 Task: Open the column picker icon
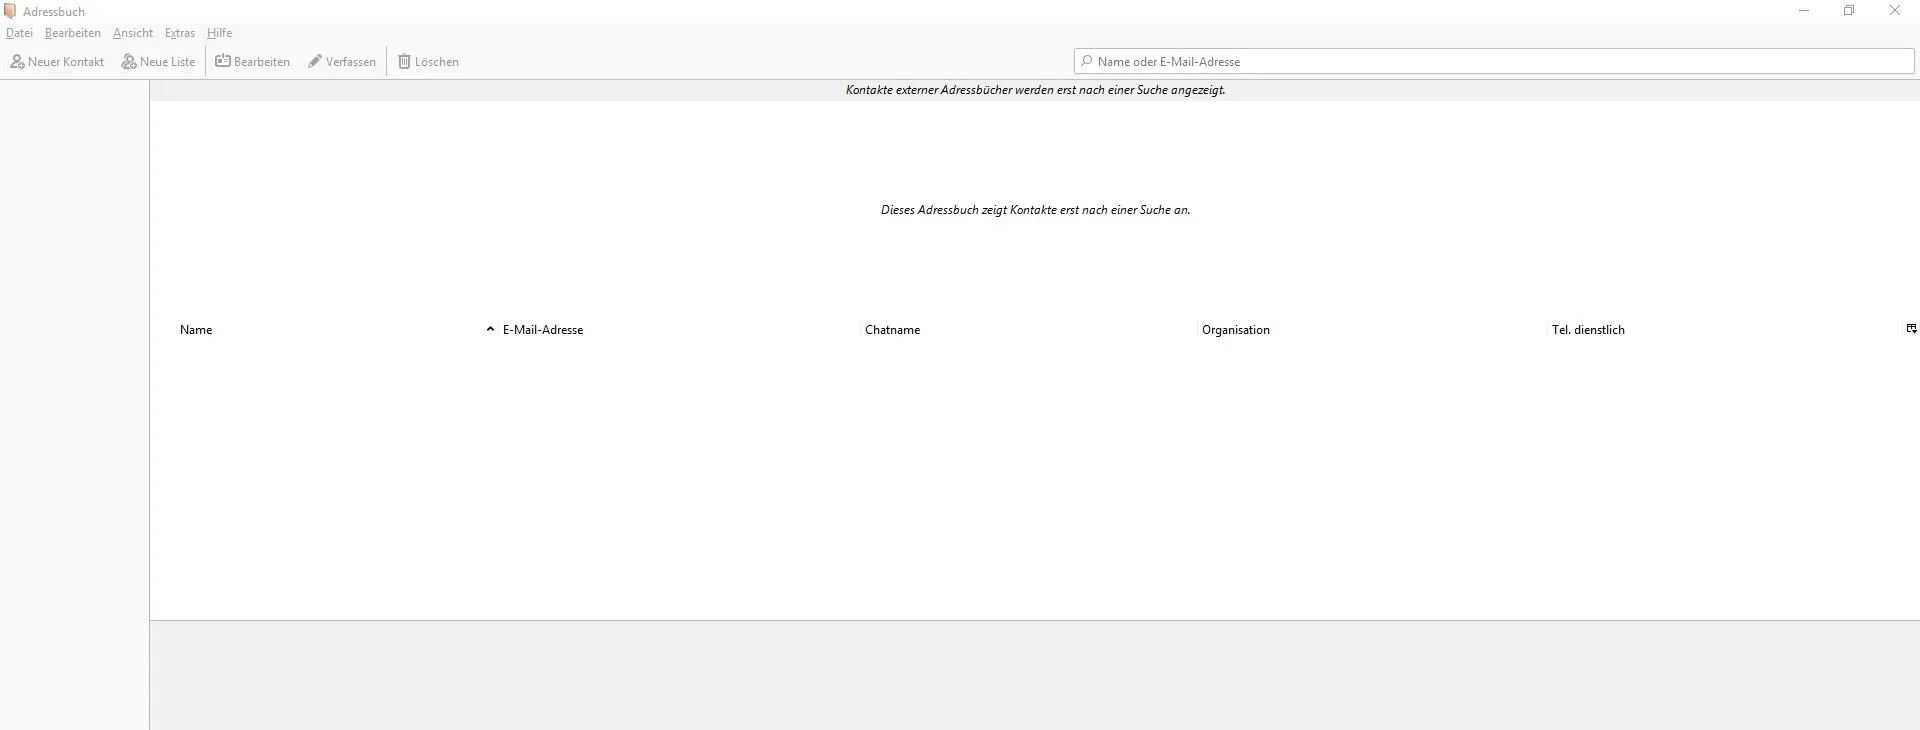[x=1911, y=329]
